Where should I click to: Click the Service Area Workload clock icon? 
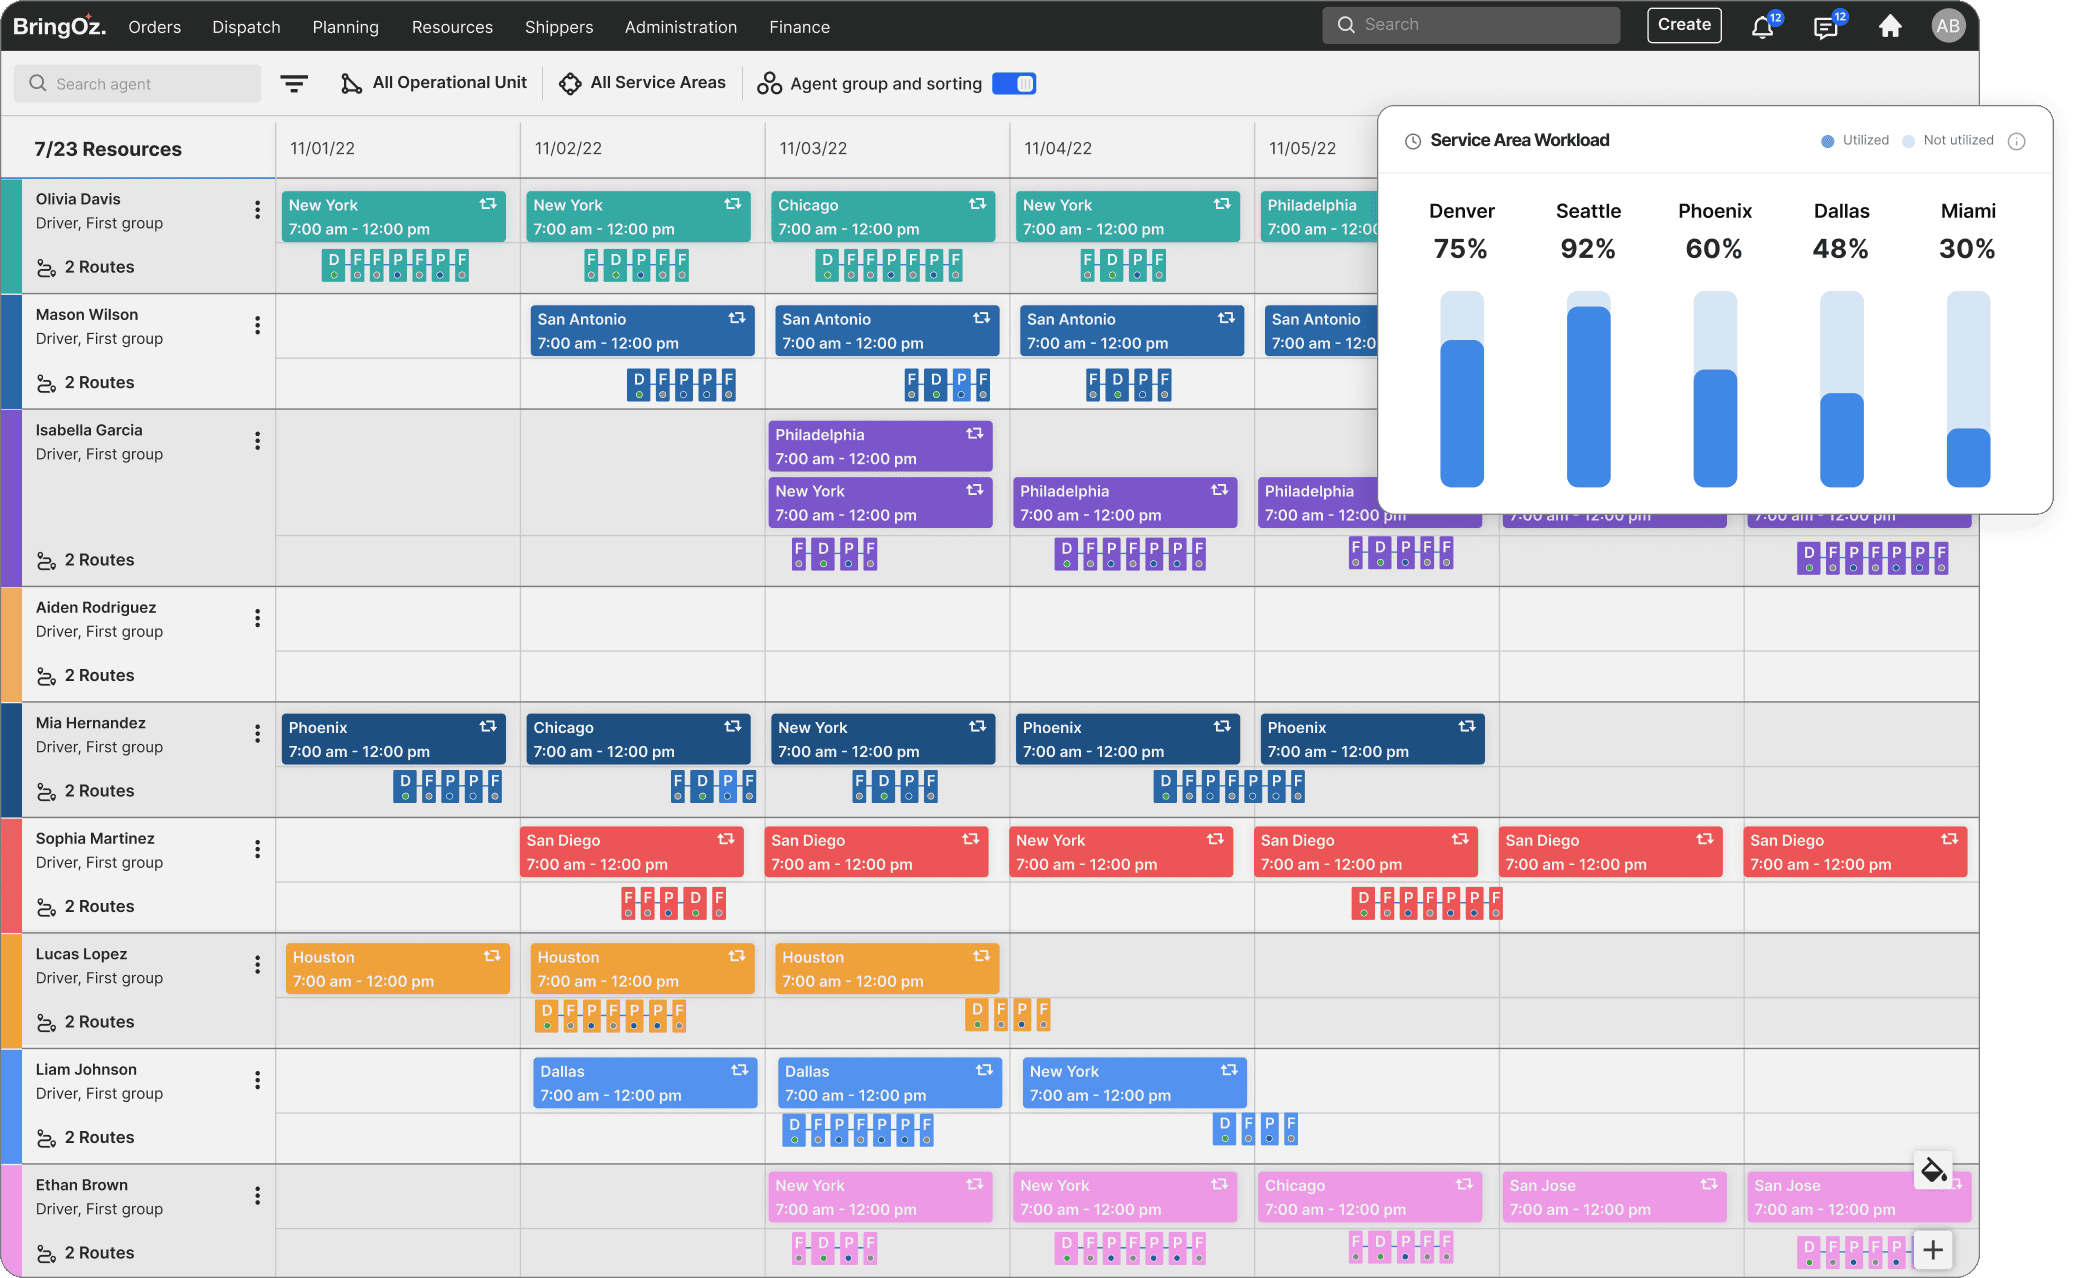[x=1413, y=141]
